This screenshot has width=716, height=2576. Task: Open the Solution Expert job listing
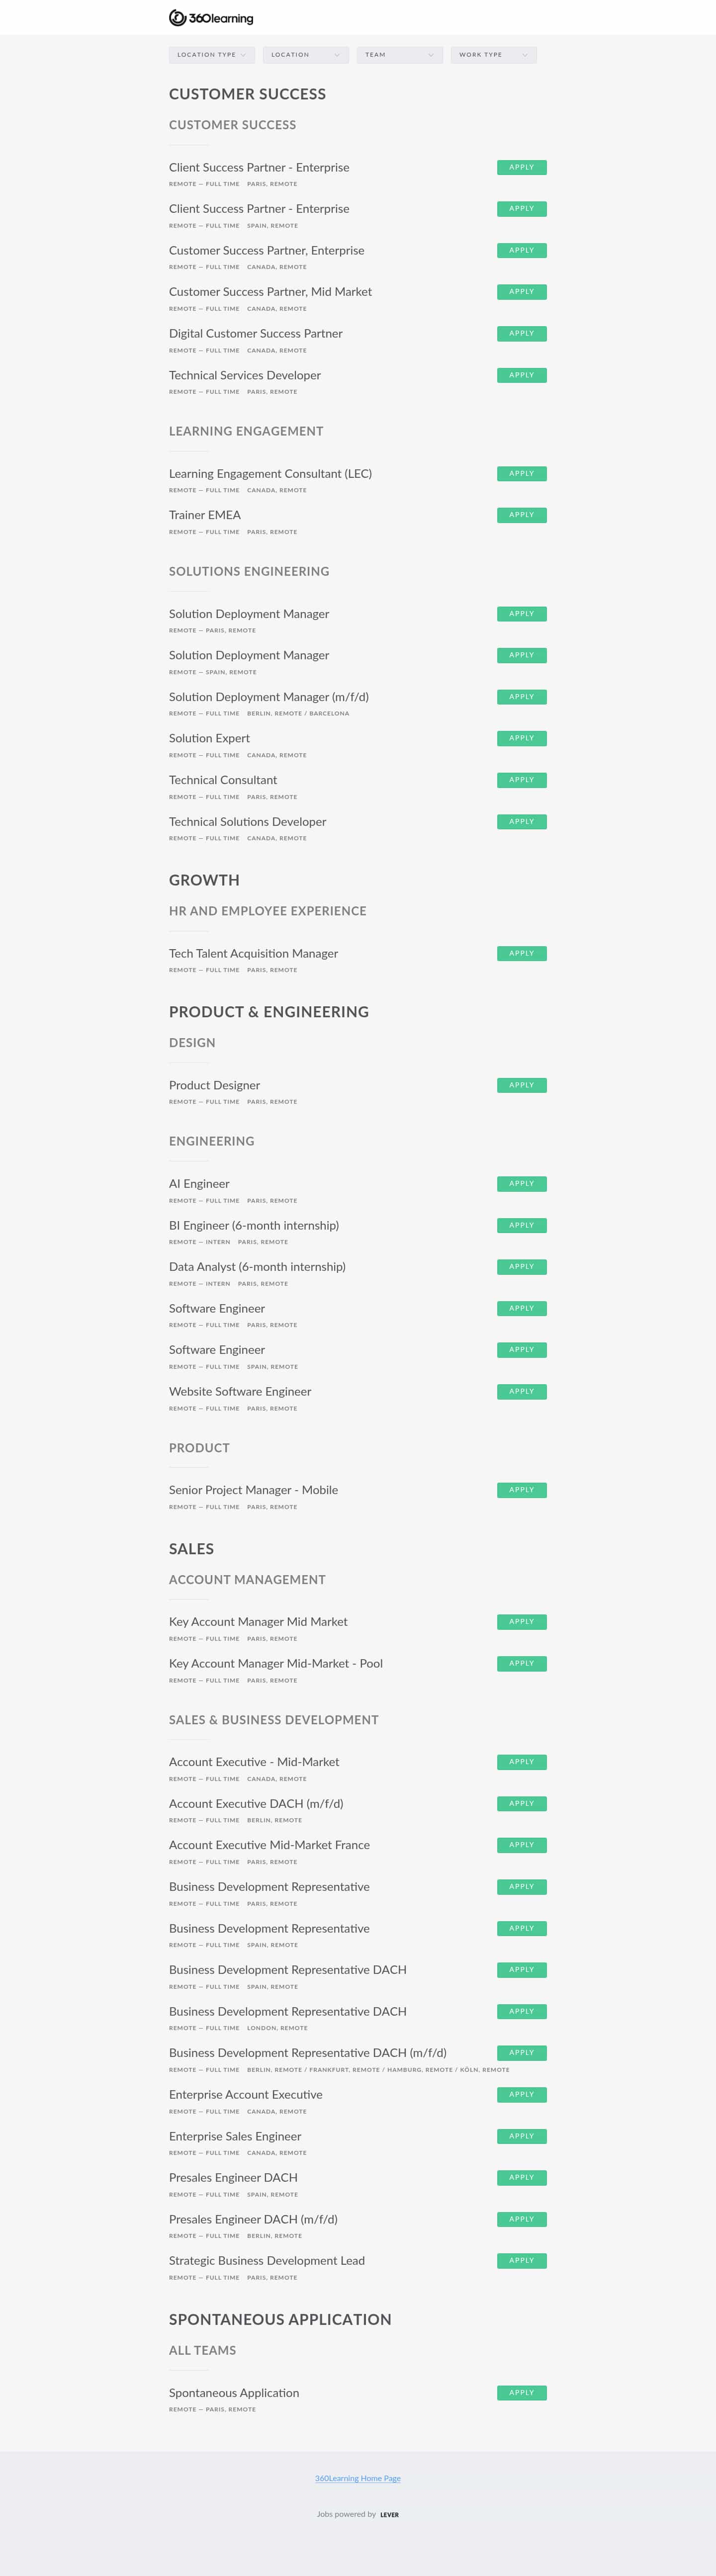[209, 738]
